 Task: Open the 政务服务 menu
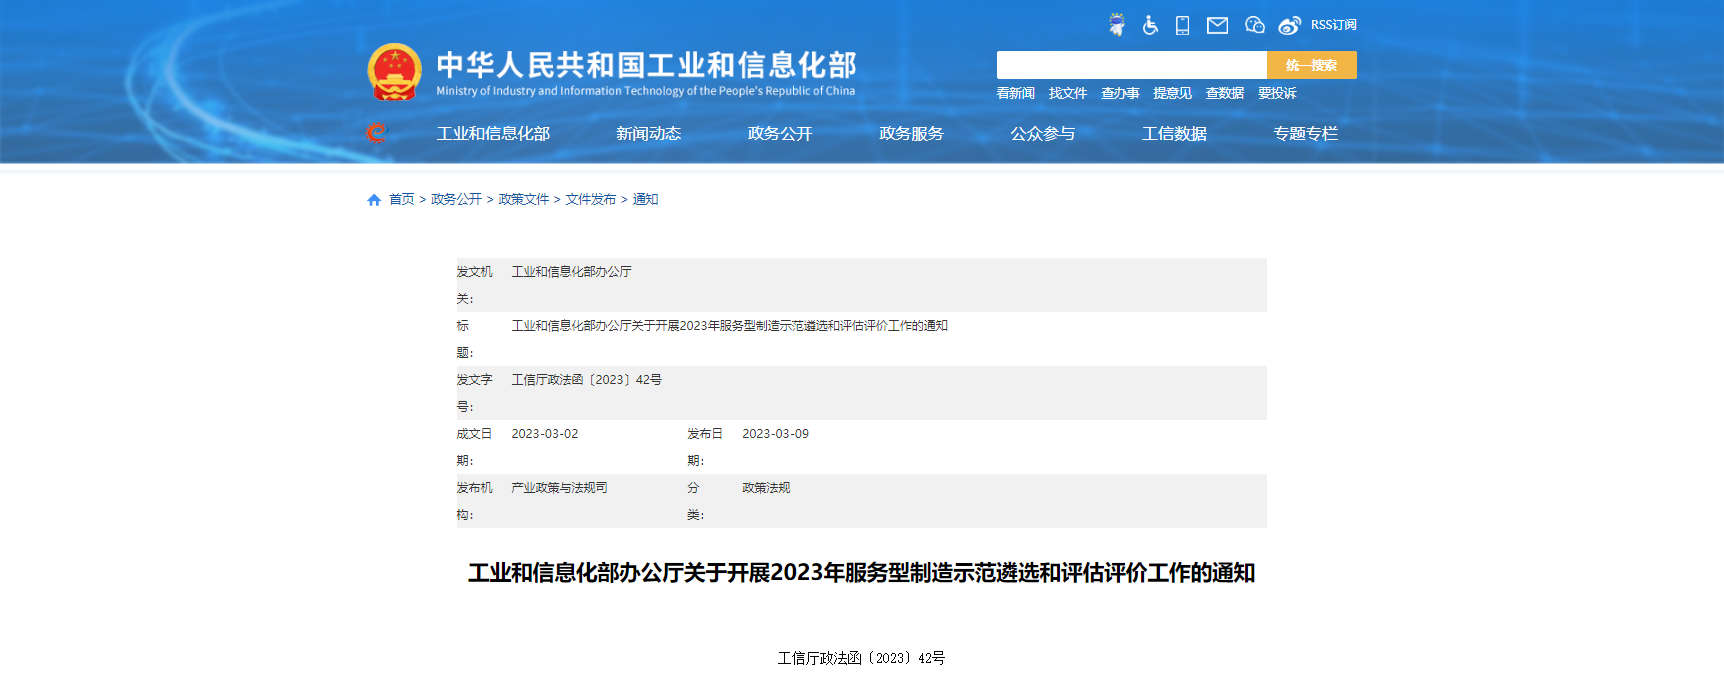(911, 133)
